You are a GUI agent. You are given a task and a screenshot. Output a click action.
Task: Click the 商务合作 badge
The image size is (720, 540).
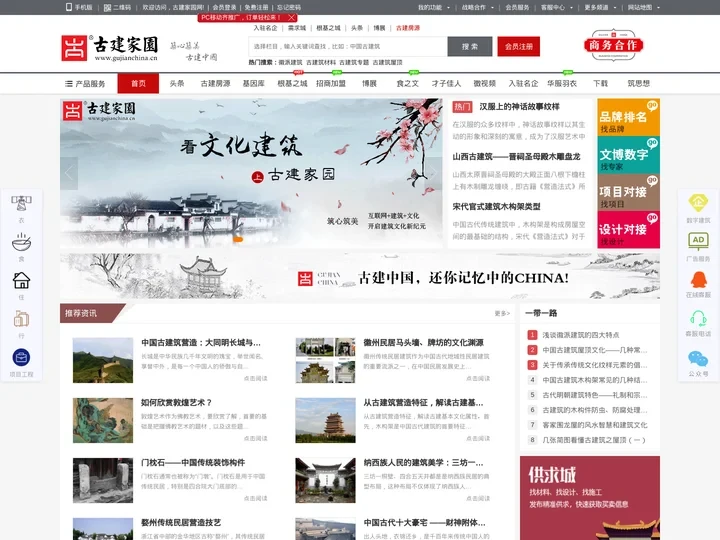pos(613,45)
